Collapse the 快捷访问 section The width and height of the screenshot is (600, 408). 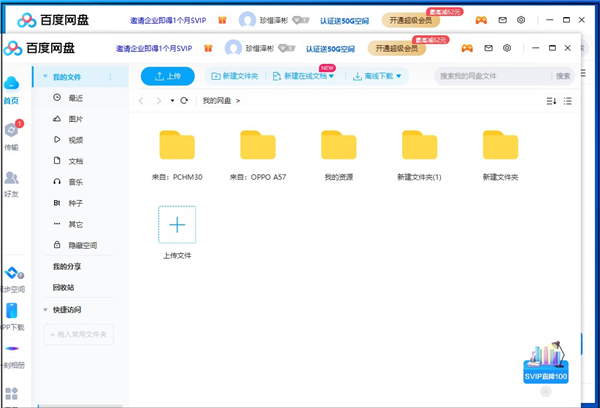coord(45,310)
